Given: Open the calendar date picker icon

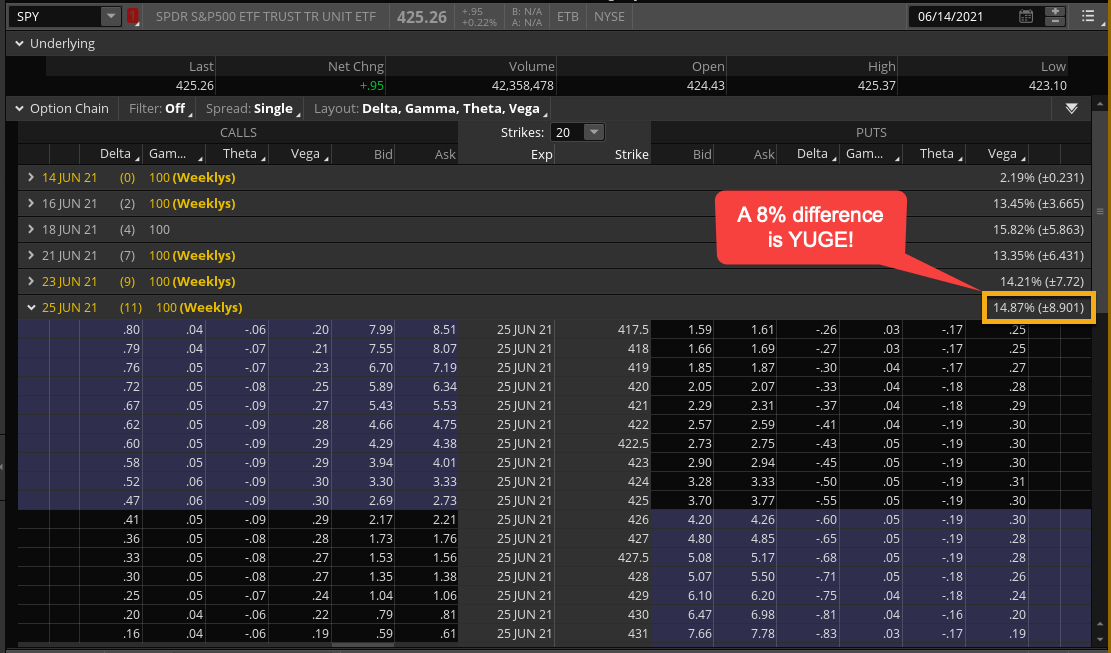Looking at the screenshot, I should point(1026,16).
